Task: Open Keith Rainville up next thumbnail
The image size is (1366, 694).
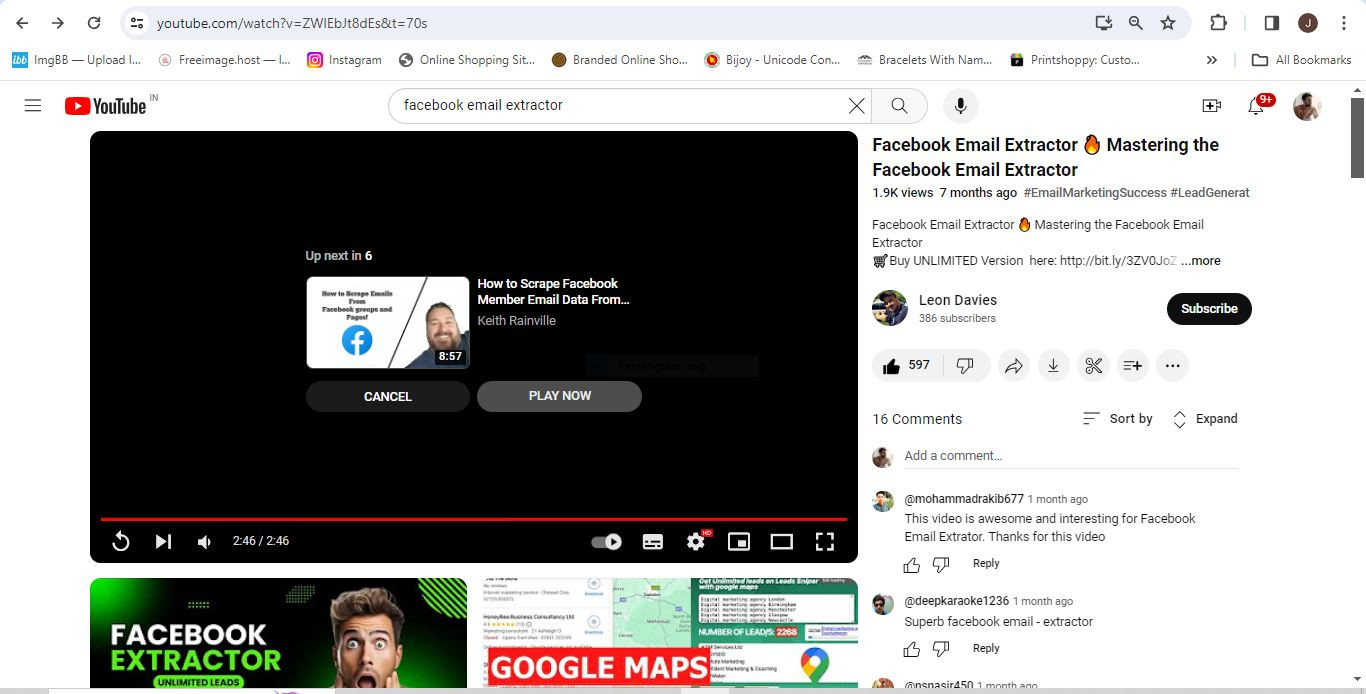Action: pyautogui.click(x=388, y=322)
